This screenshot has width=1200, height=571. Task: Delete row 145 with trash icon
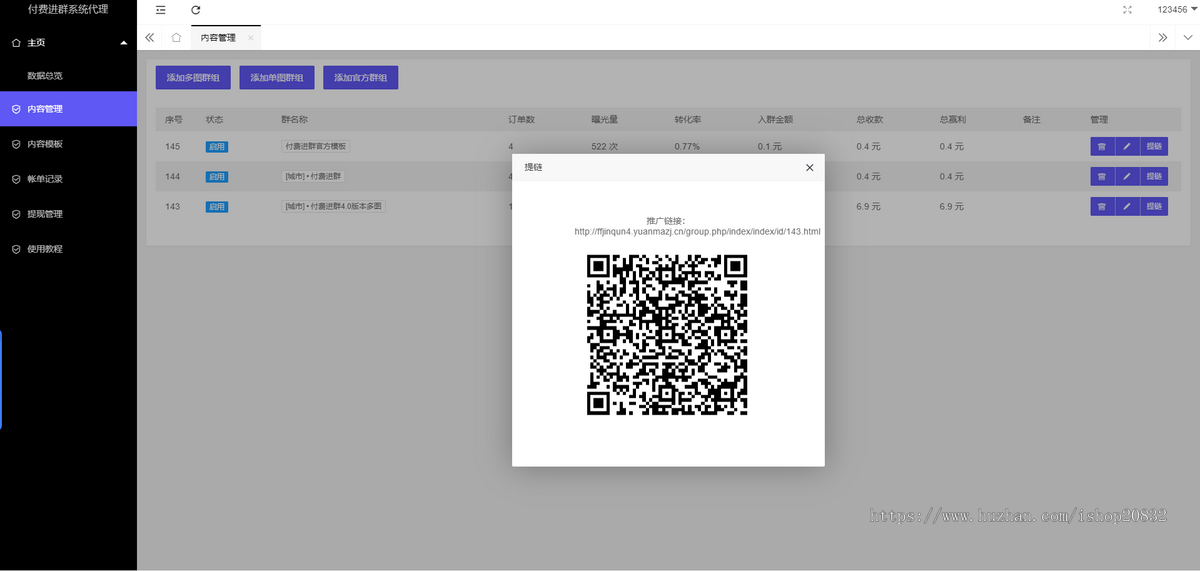1101,146
